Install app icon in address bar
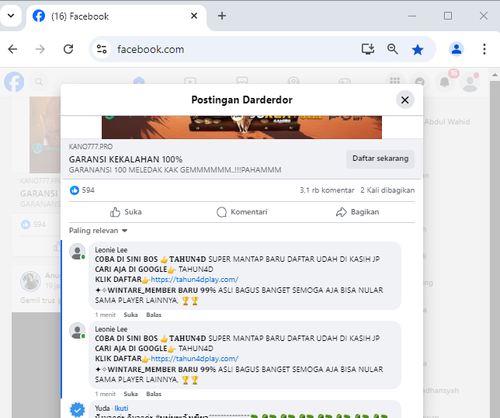The height and width of the screenshot is (418, 500). (368, 49)
